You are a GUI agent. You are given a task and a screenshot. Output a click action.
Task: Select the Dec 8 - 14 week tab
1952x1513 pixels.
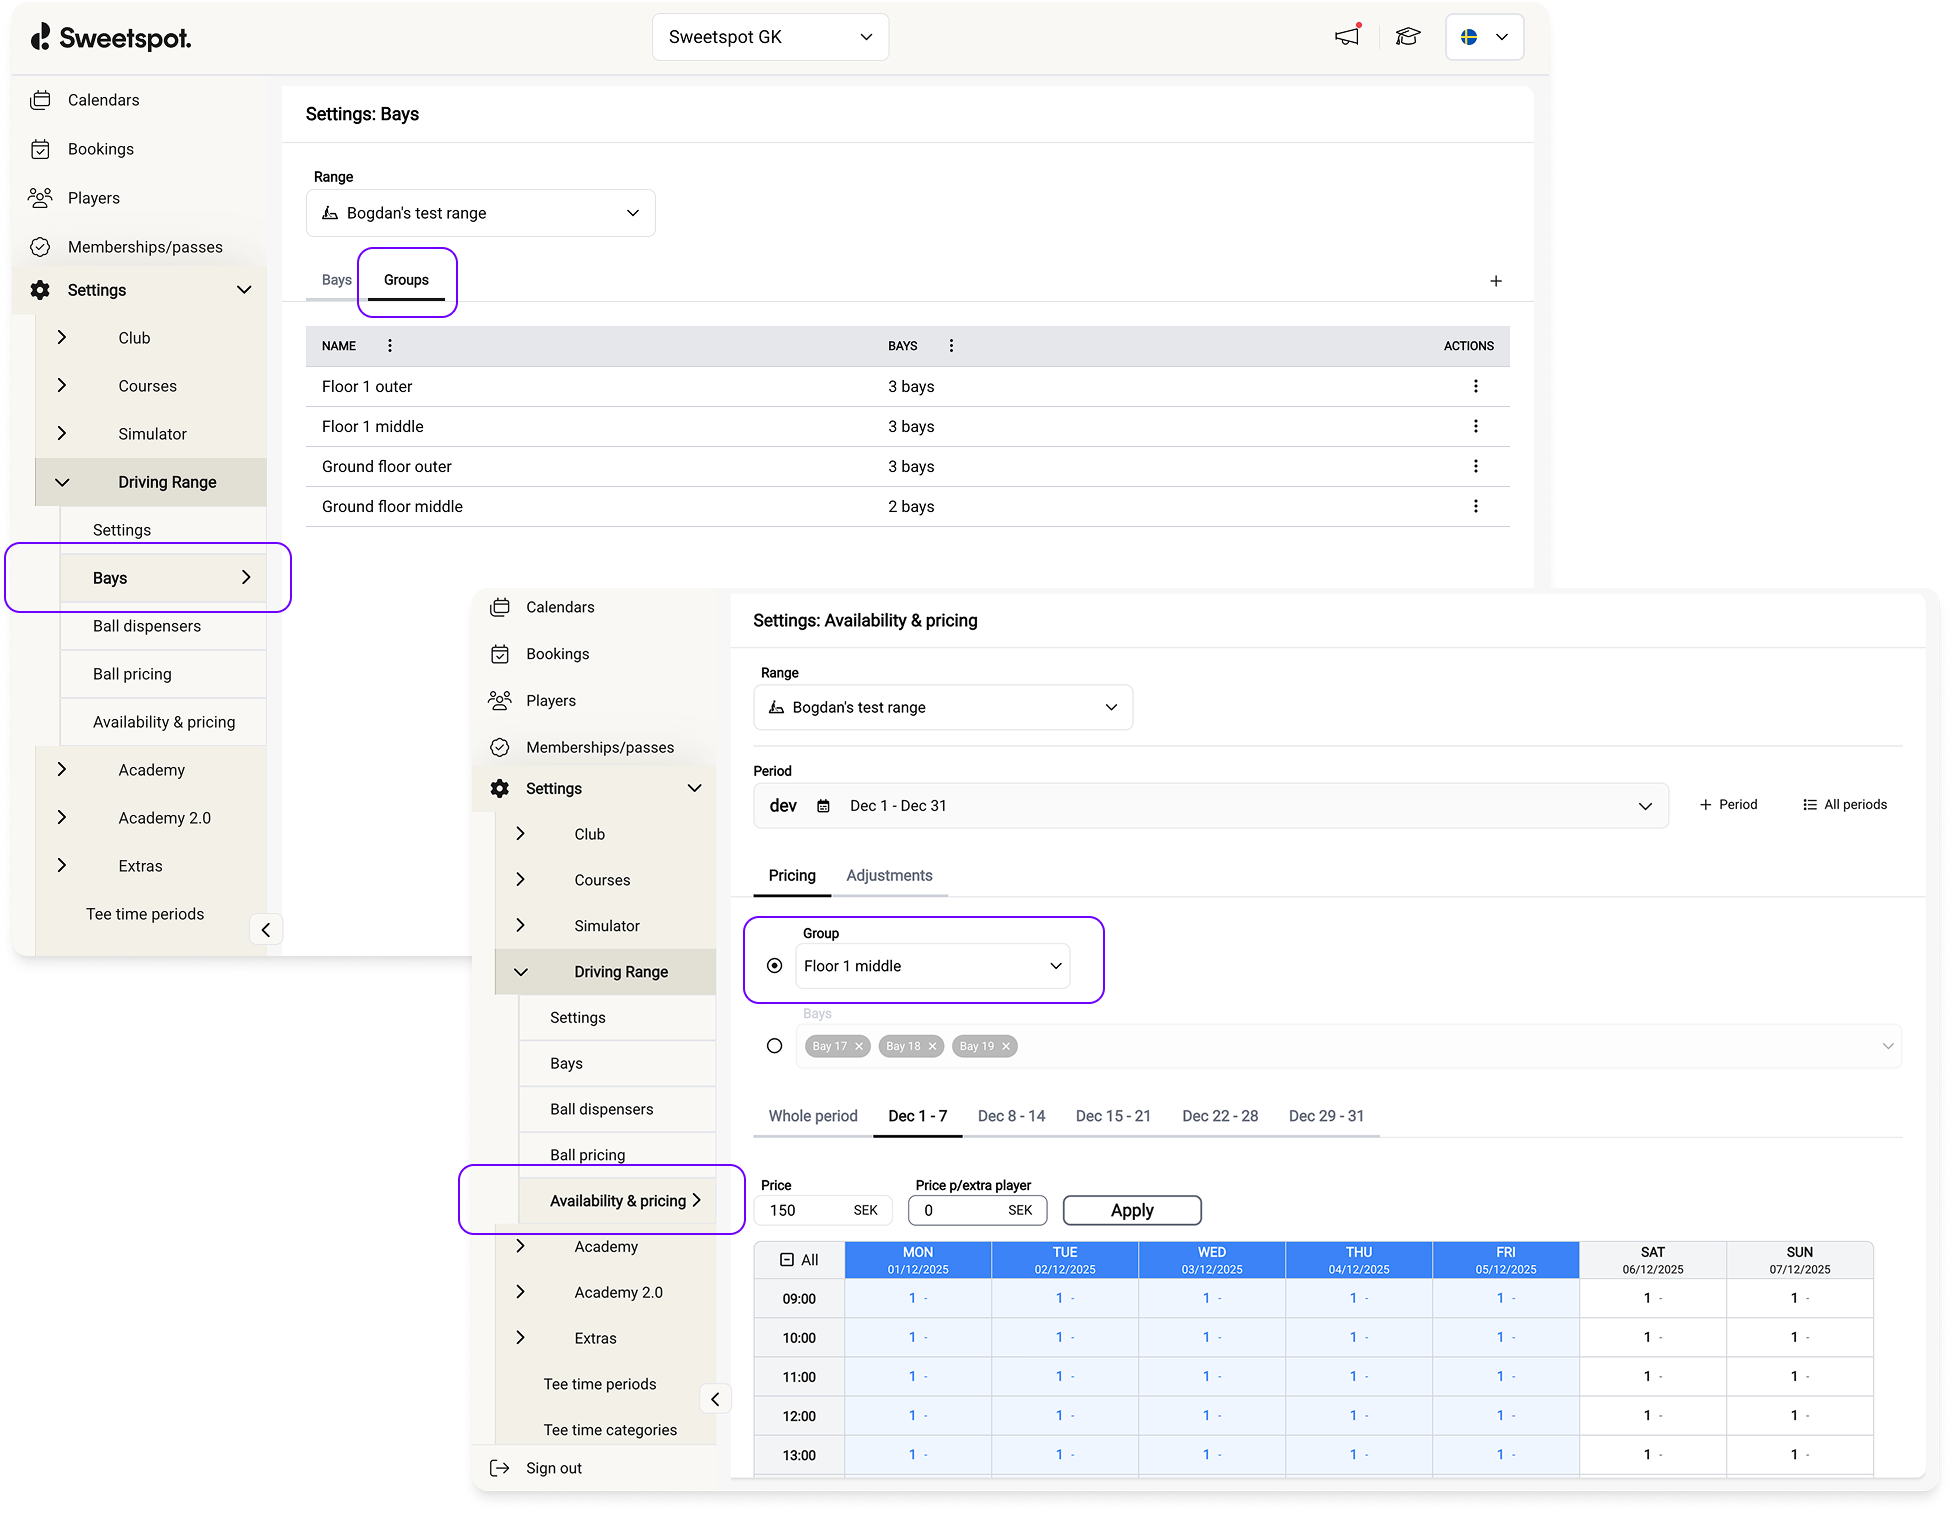tap(1011, 1116)
